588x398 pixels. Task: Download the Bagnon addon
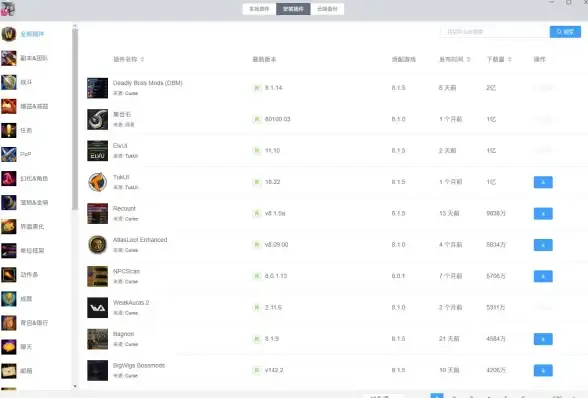tap(543, 339)
